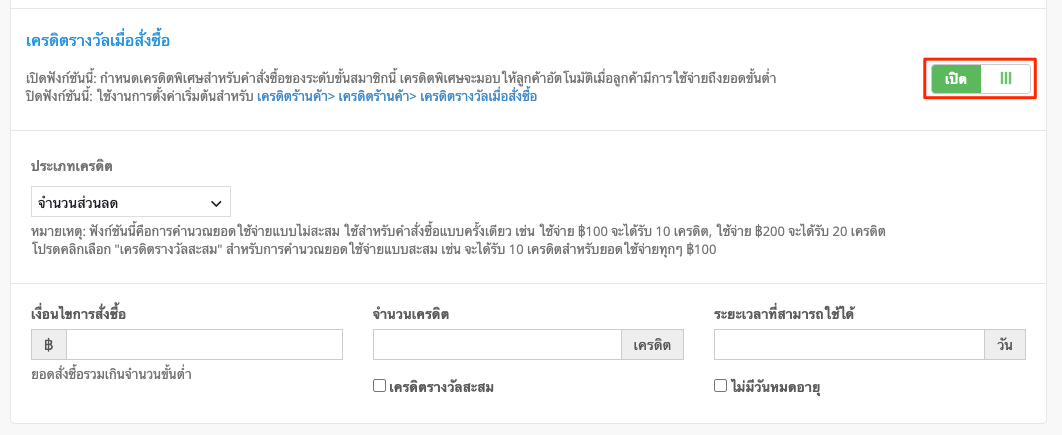Toggle the green เปิด switch off
This screenshot has height=435, width=1062.
tap(981, 79)
